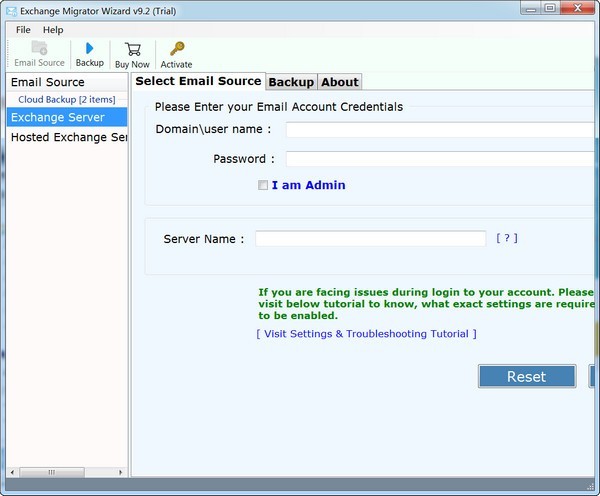Click the Email Source panel header
Image resolution: width=600 pixels, height=496 pixels.
pyautogui.click(x=48, y=82)
